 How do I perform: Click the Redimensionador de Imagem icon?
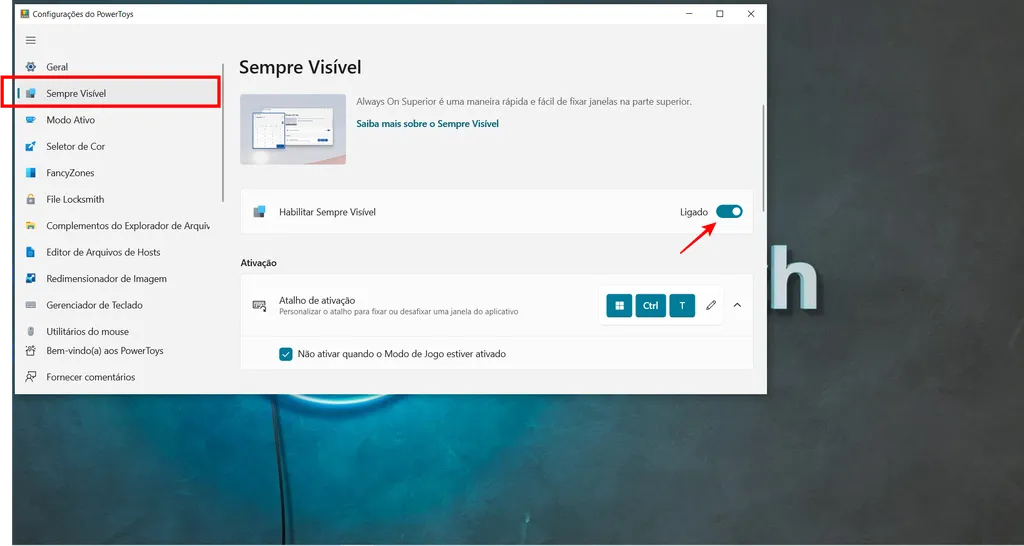(x=31, y=279)
